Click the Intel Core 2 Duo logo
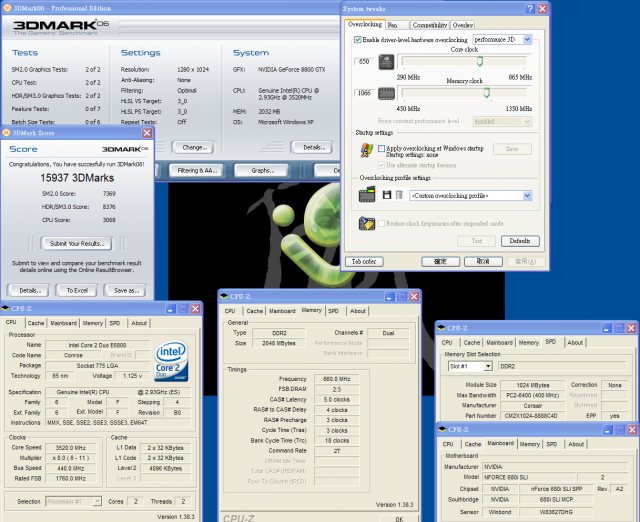This screenshot has width=640, height=522. coord(171,361)
